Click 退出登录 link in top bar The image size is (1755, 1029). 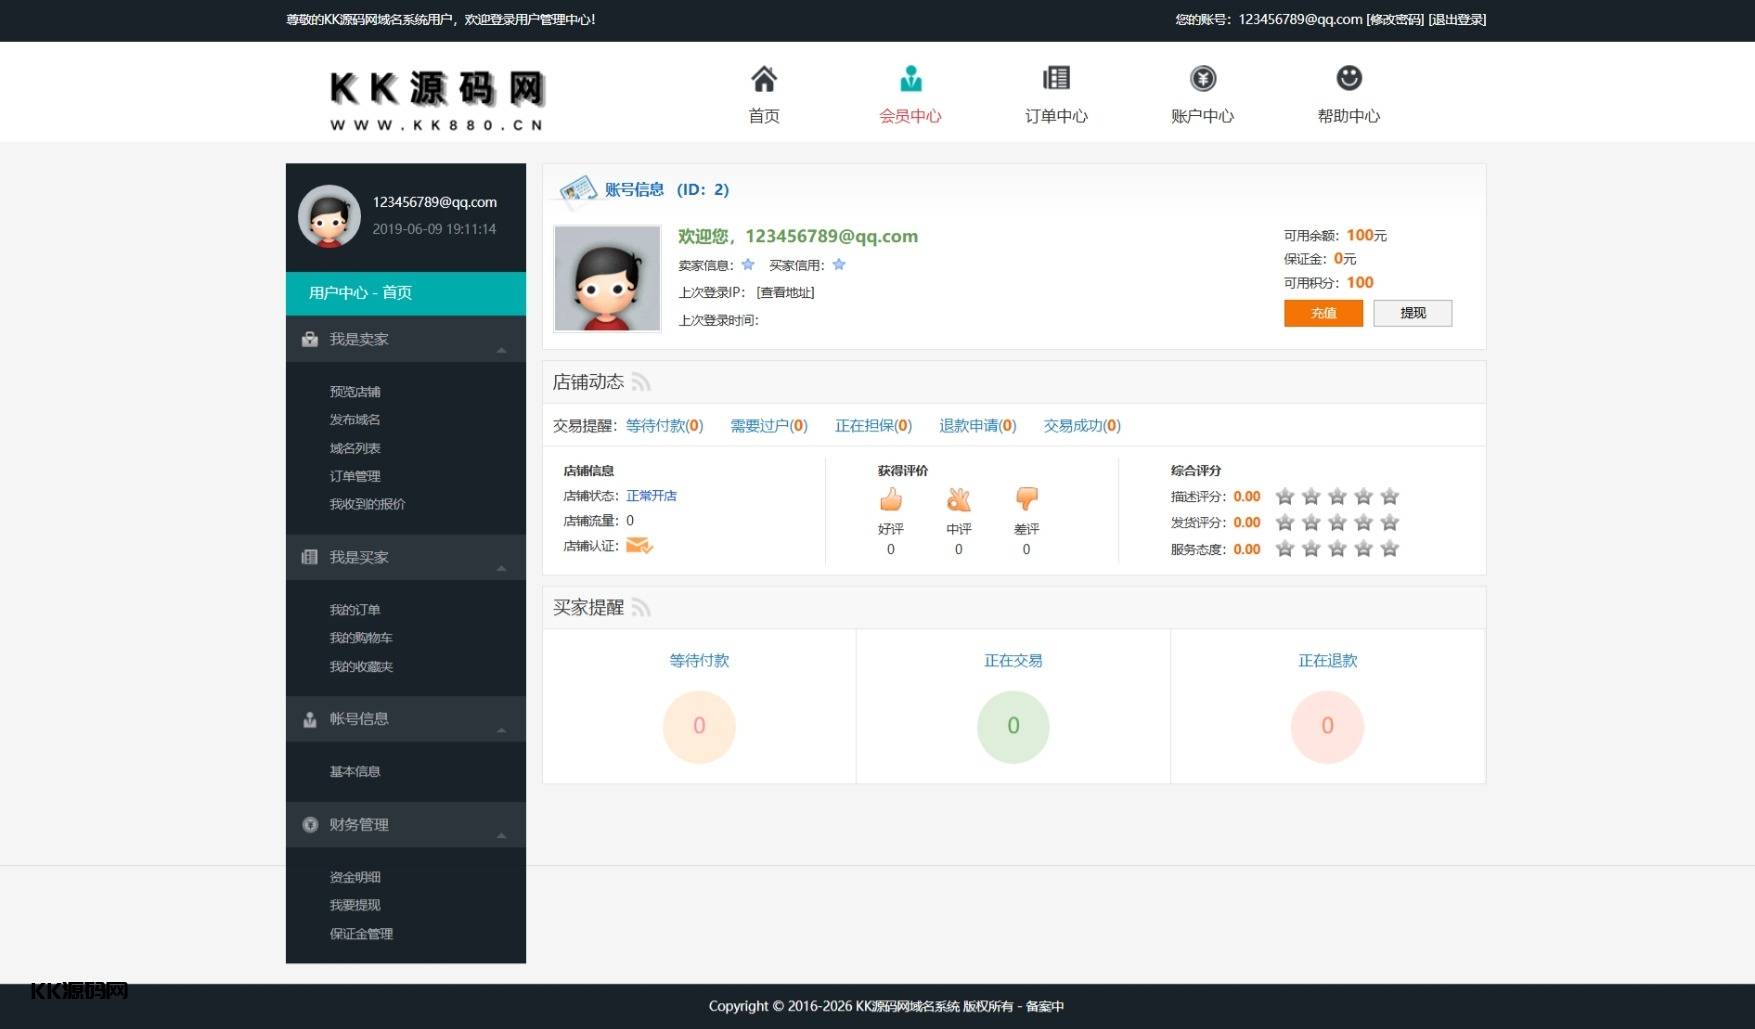coord(1457,20)
